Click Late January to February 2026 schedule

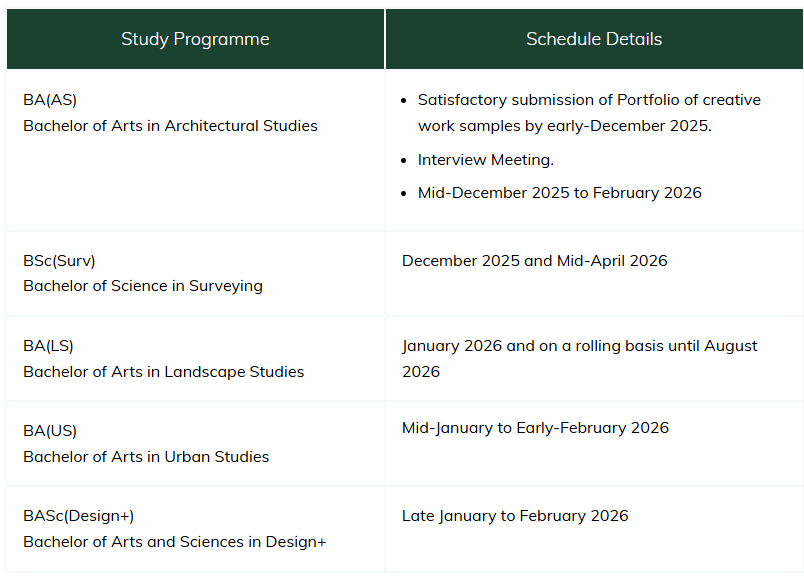515,516
